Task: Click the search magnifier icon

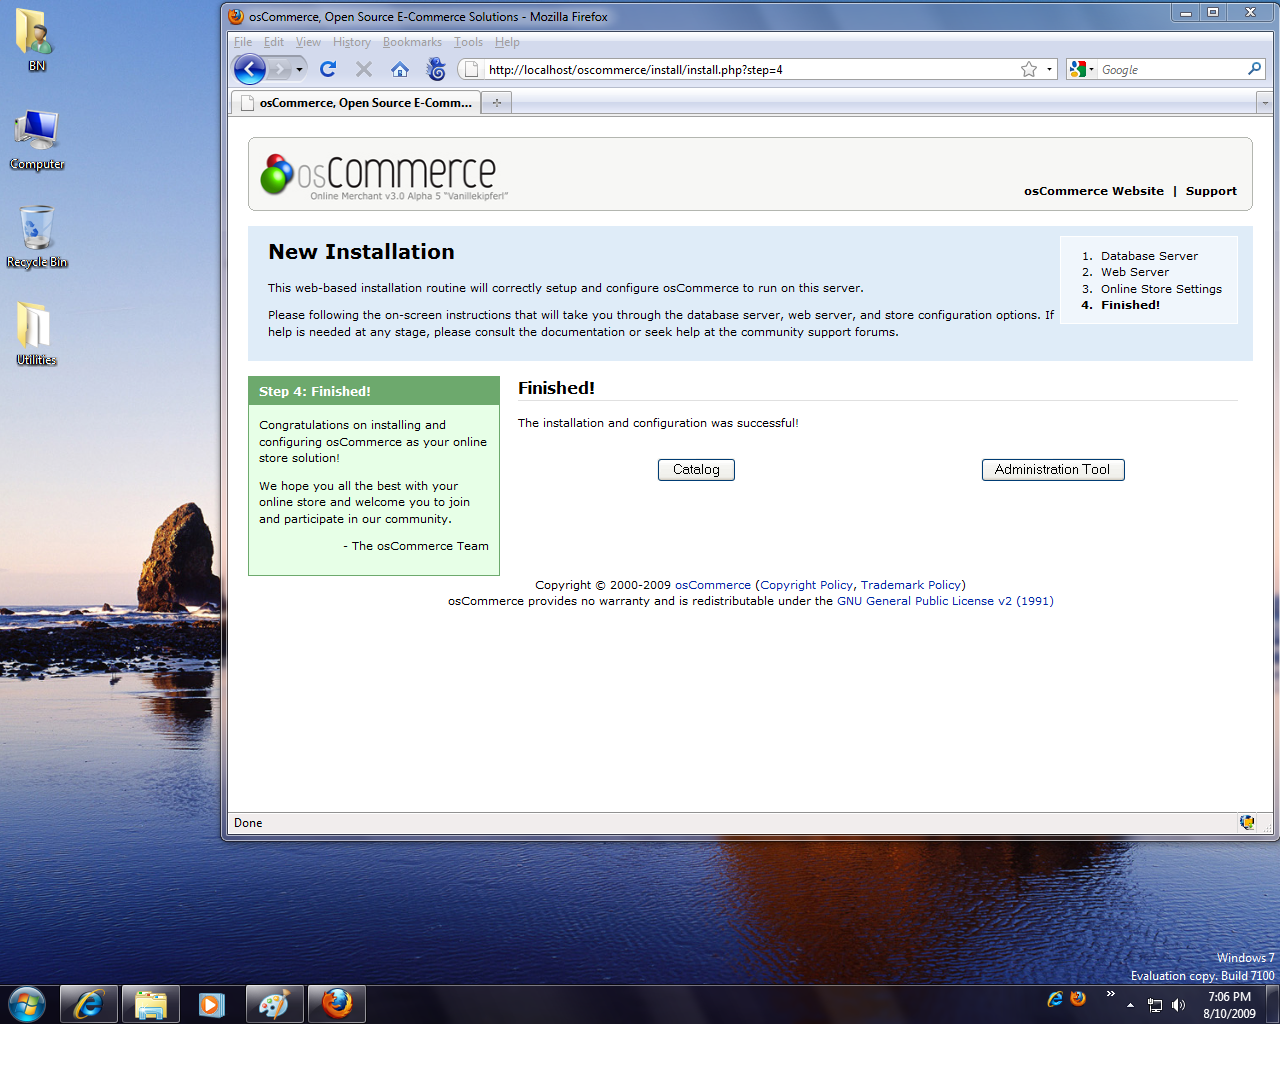Action: tap(1254, 69)
